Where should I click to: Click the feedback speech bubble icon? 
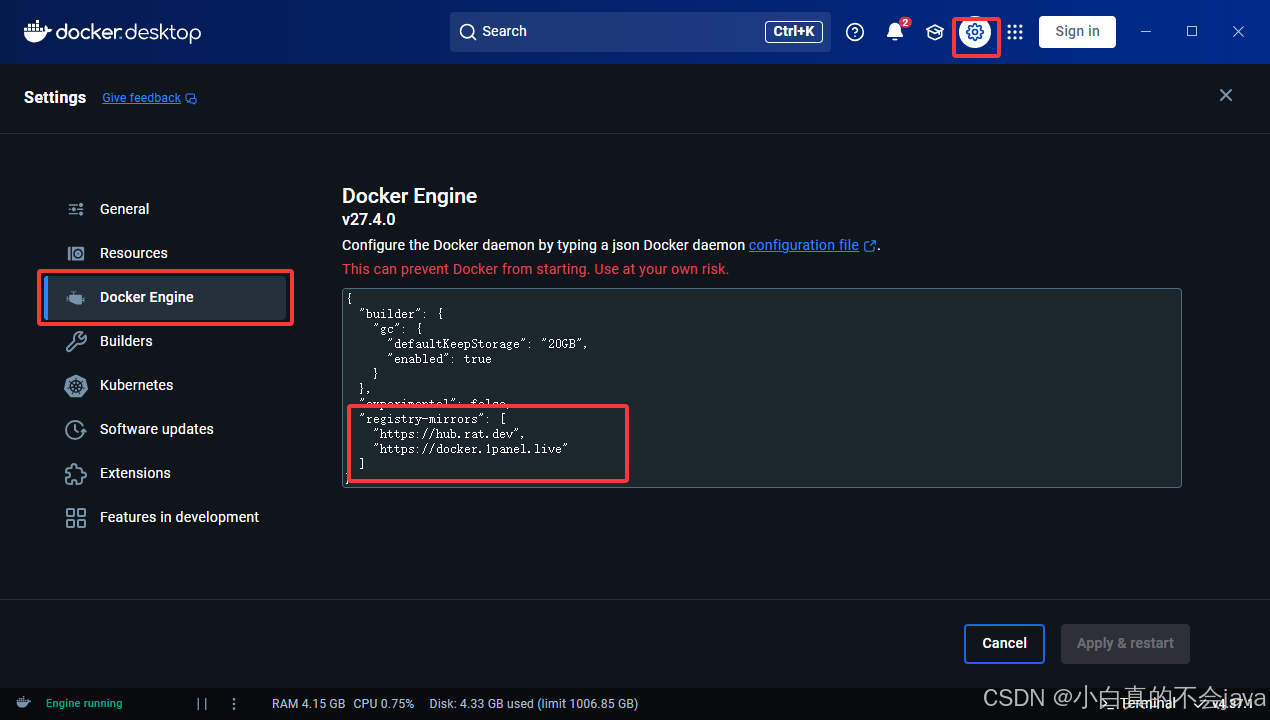[x=191, y=99]
